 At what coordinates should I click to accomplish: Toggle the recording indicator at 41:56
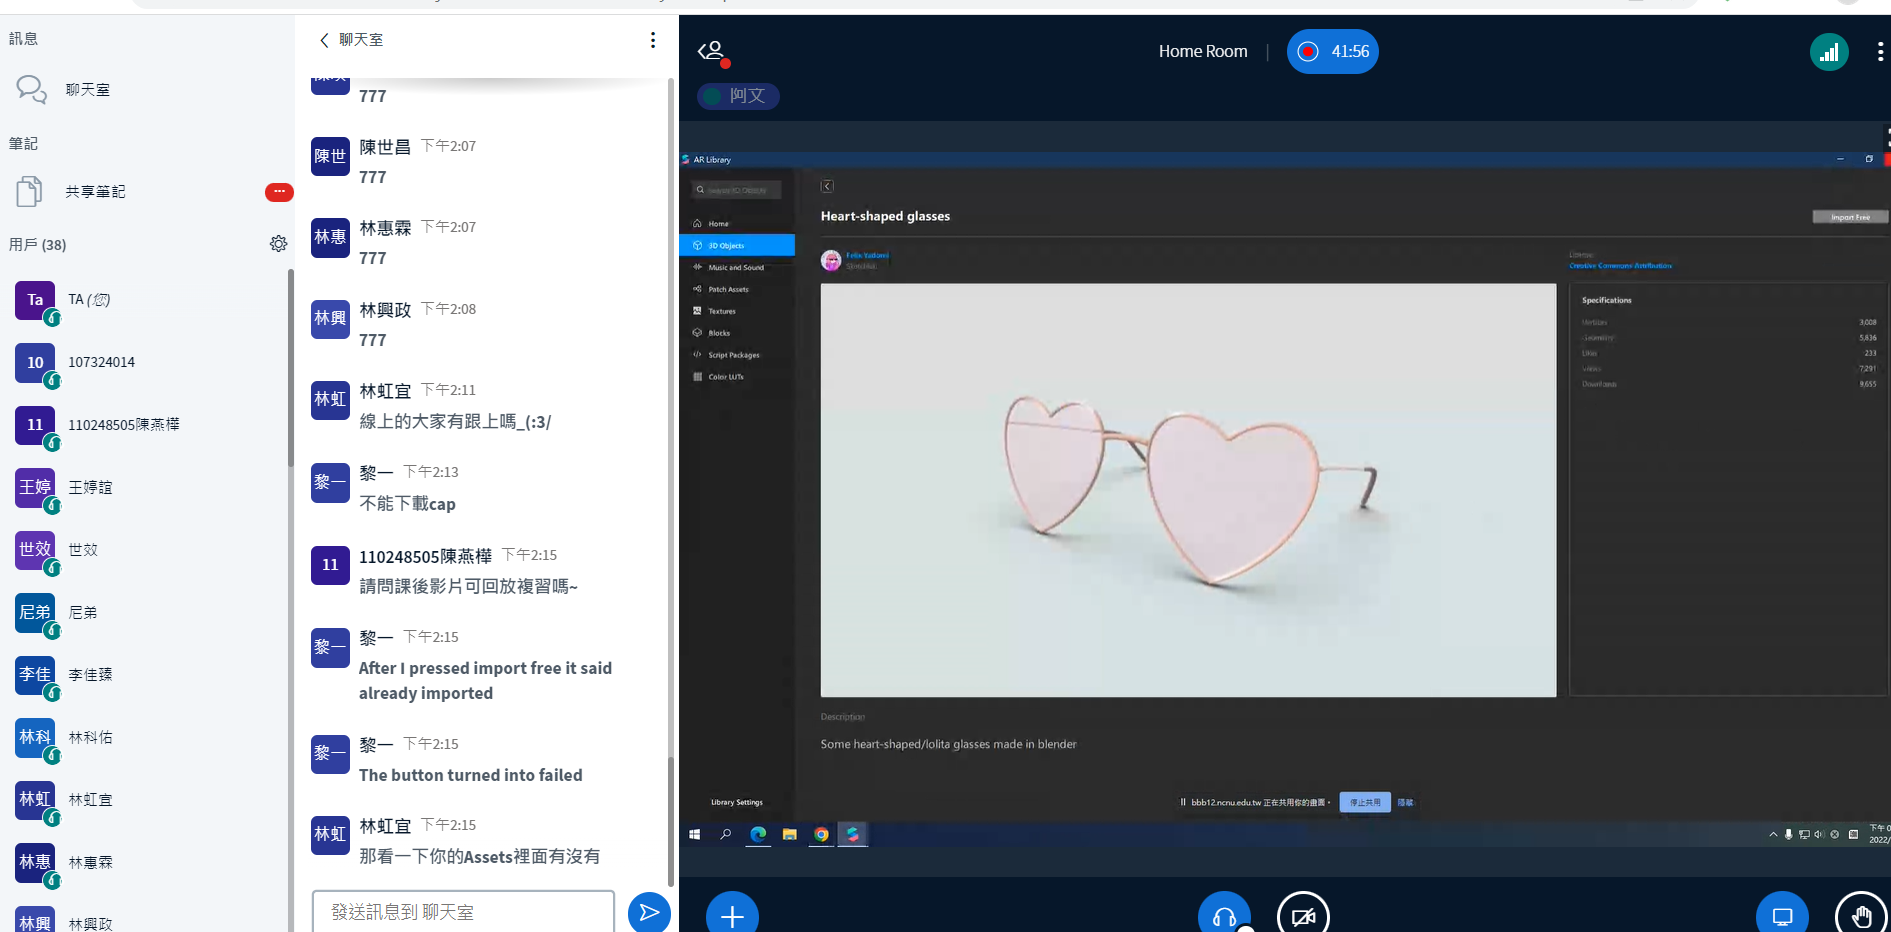[x=1332, y=52]
